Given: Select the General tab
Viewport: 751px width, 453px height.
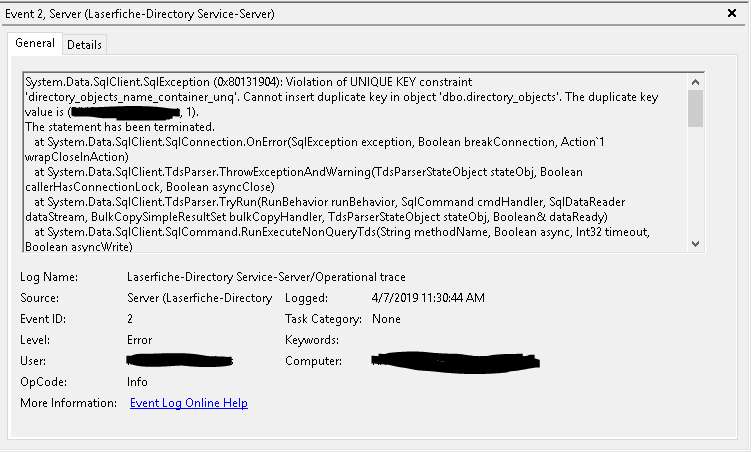Looking at the screenshot, I should [x=34, y=43].
